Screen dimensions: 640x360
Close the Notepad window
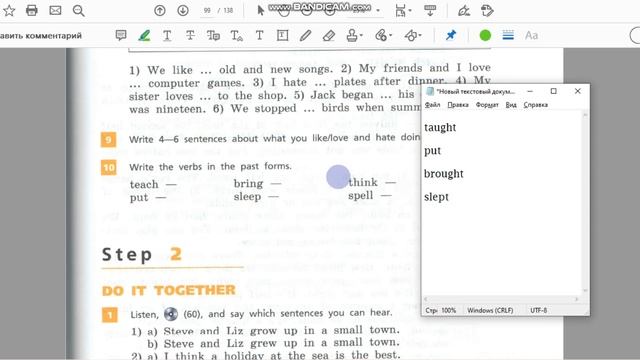click(578, 91)
